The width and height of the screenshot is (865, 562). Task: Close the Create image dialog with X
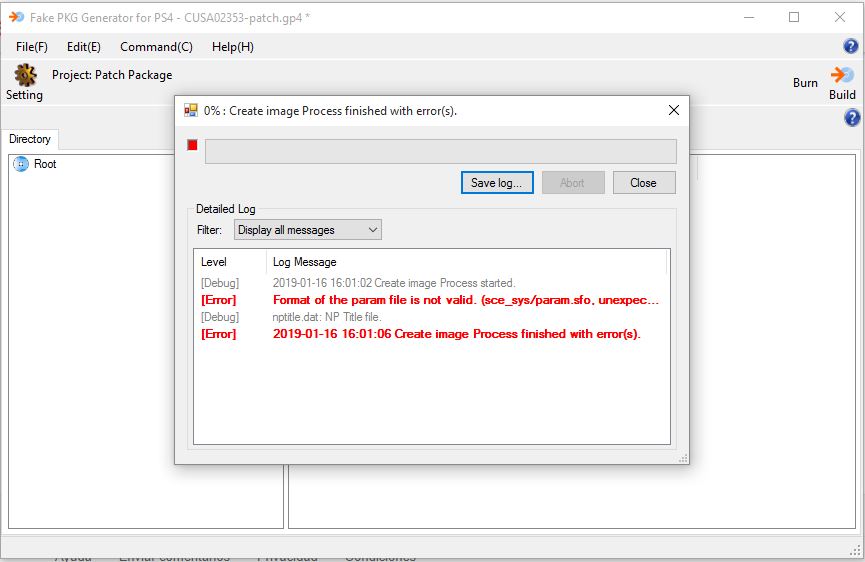tap(674, 110)
